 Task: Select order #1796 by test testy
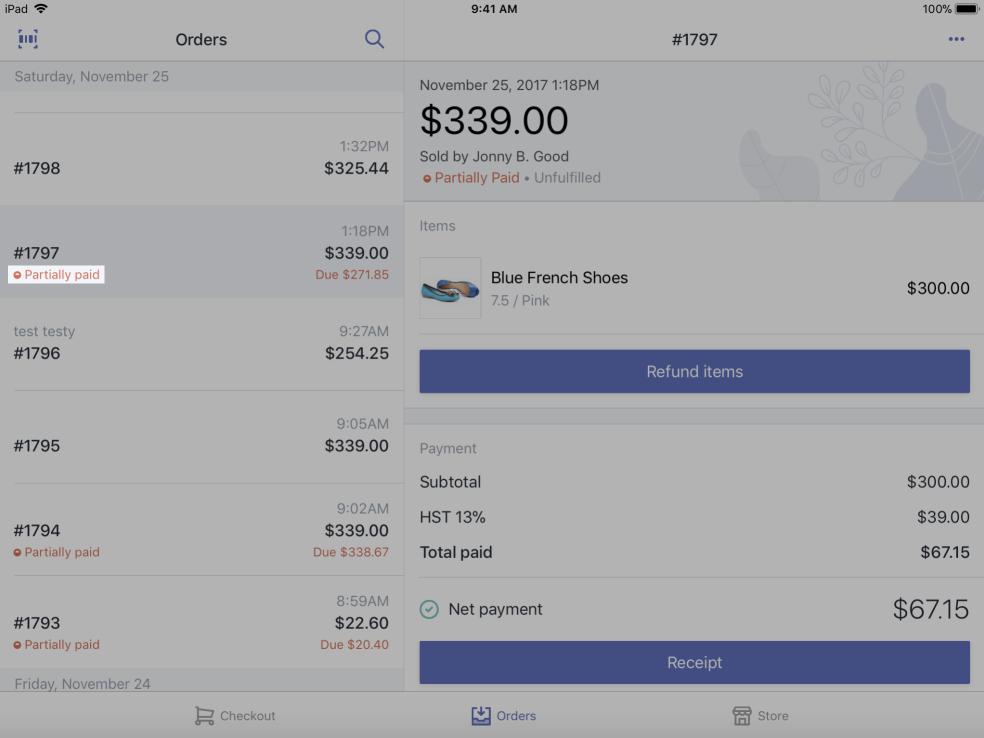click(x=201, y=343)
